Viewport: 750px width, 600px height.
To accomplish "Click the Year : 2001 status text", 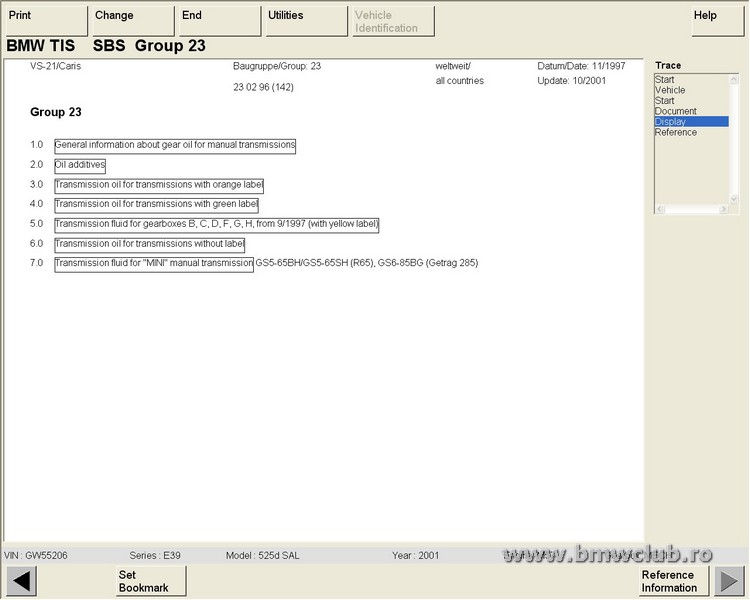I will (415, 556).
